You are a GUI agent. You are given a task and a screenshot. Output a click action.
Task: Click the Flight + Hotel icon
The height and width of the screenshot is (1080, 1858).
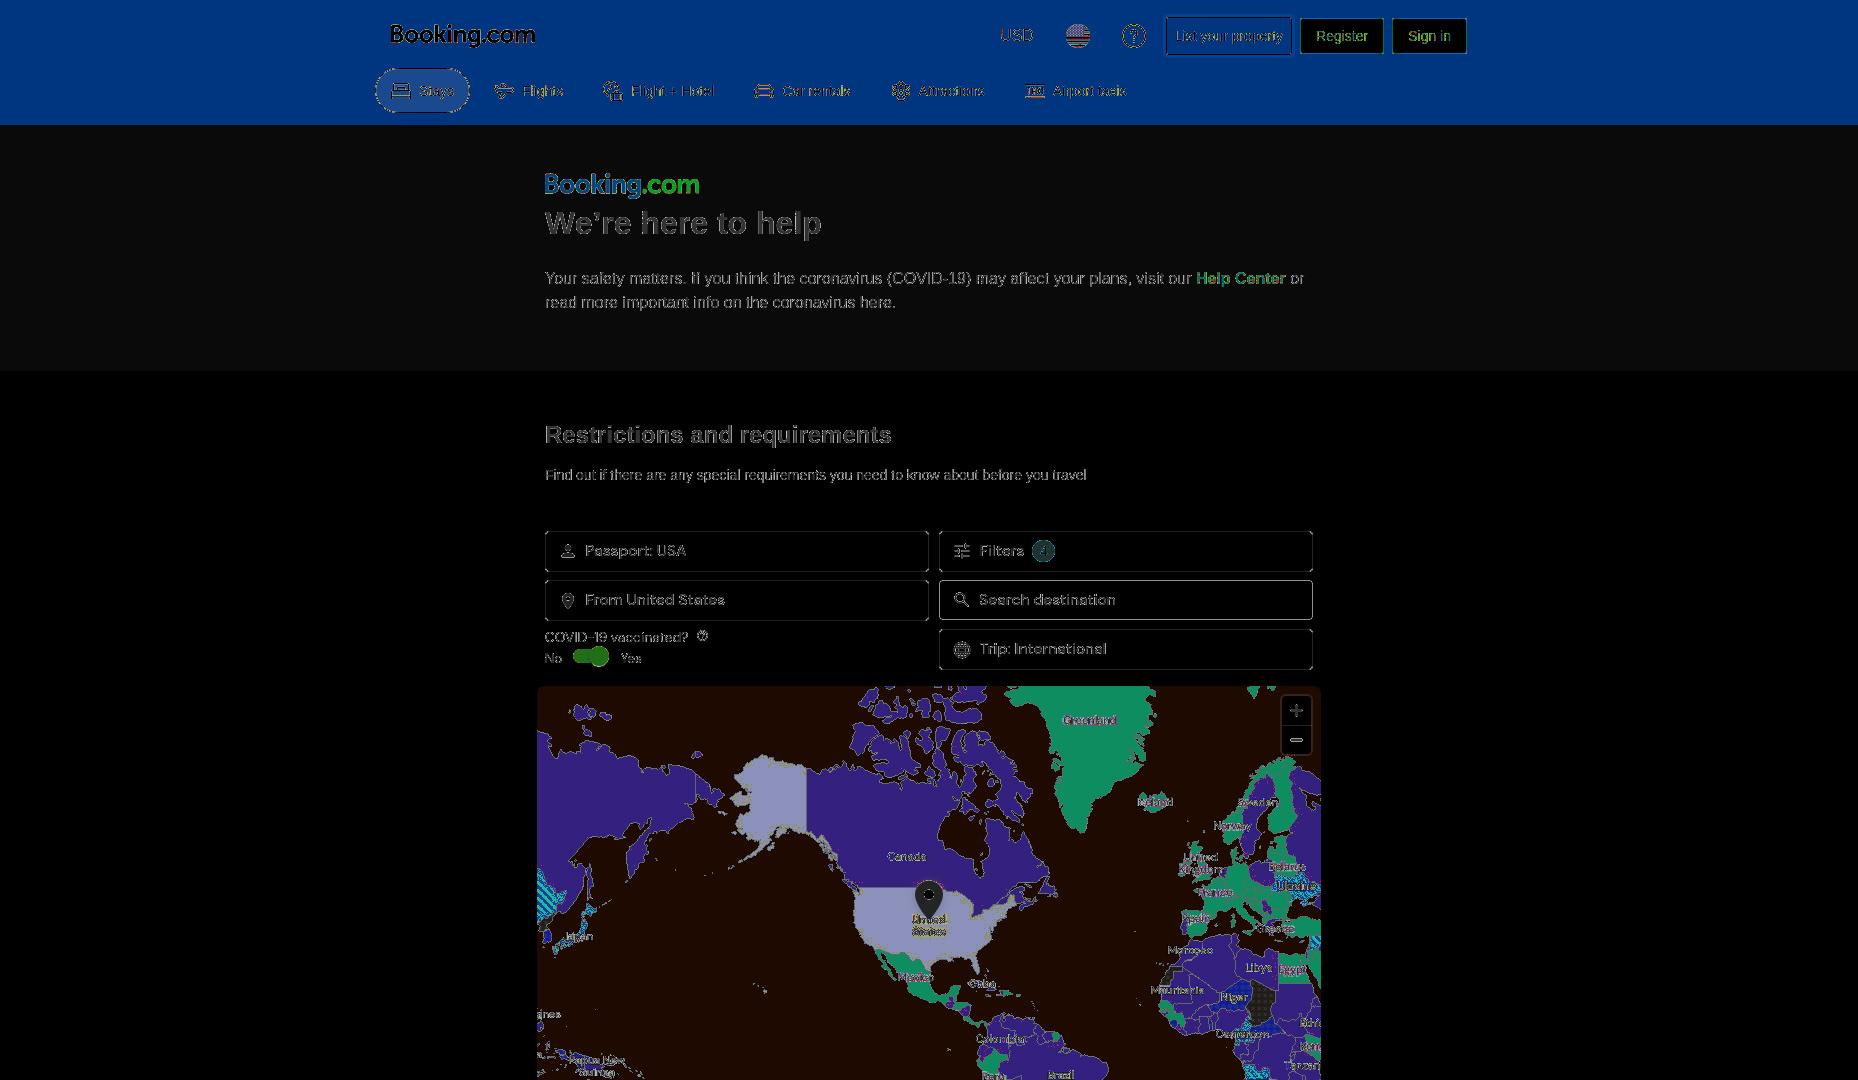613,91
